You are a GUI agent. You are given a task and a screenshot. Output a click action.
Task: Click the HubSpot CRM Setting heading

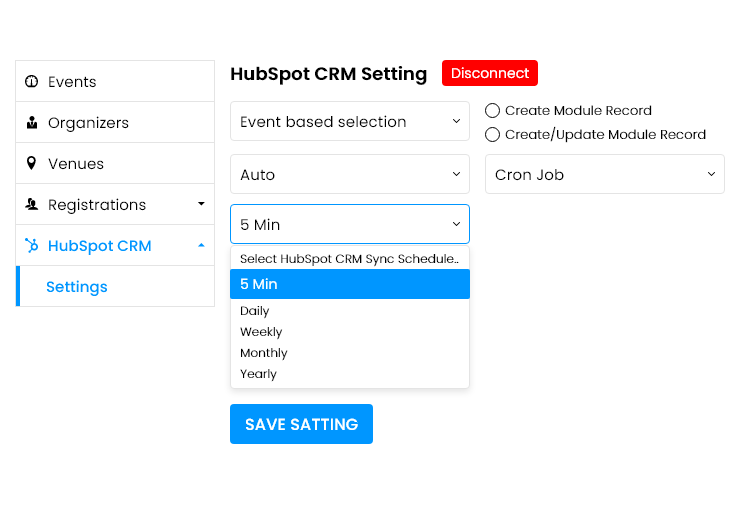click(x=328, y=74)
